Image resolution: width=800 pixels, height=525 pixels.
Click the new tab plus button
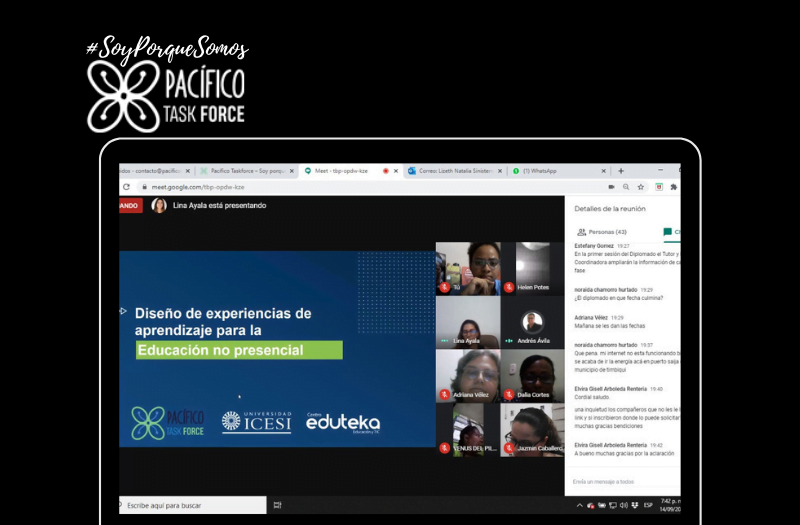(x=621, y=171)
